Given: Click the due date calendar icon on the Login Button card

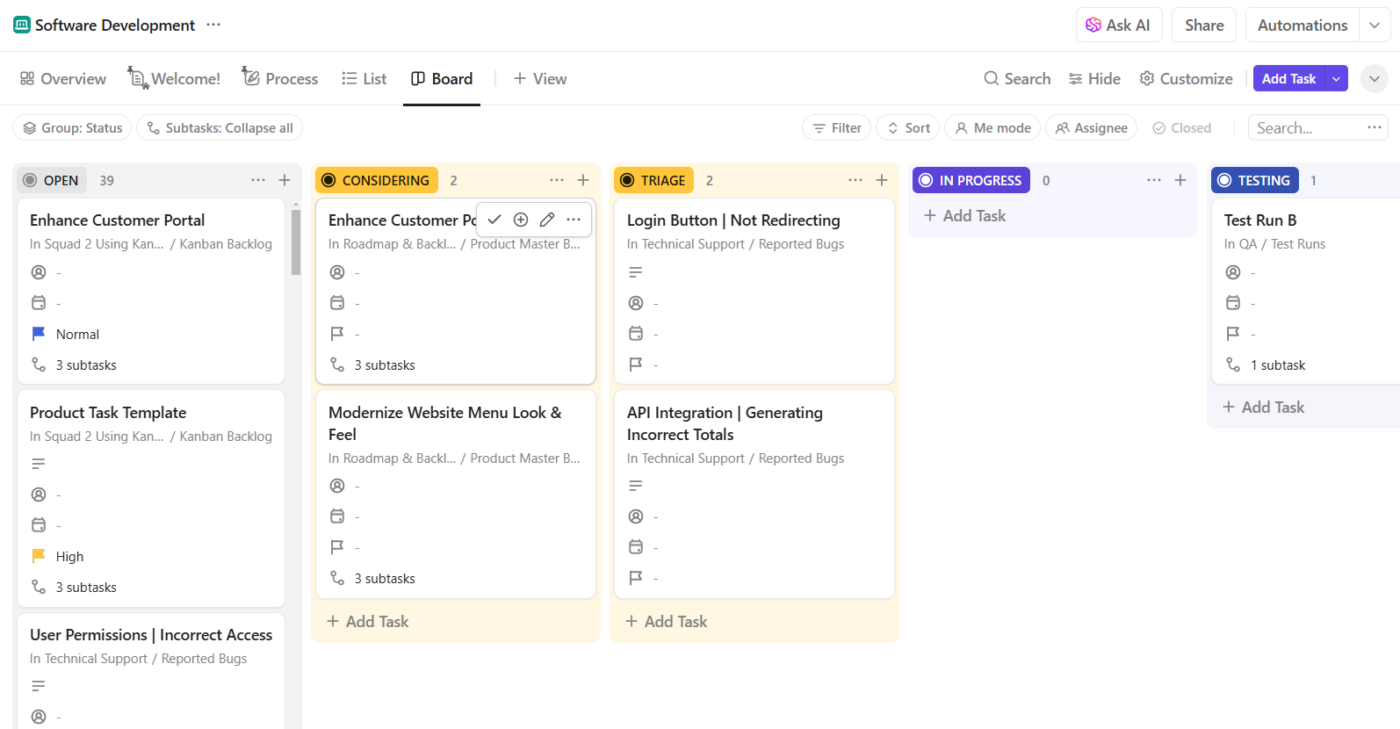Looking at the screenshot, I should click(x=635, y=334).
